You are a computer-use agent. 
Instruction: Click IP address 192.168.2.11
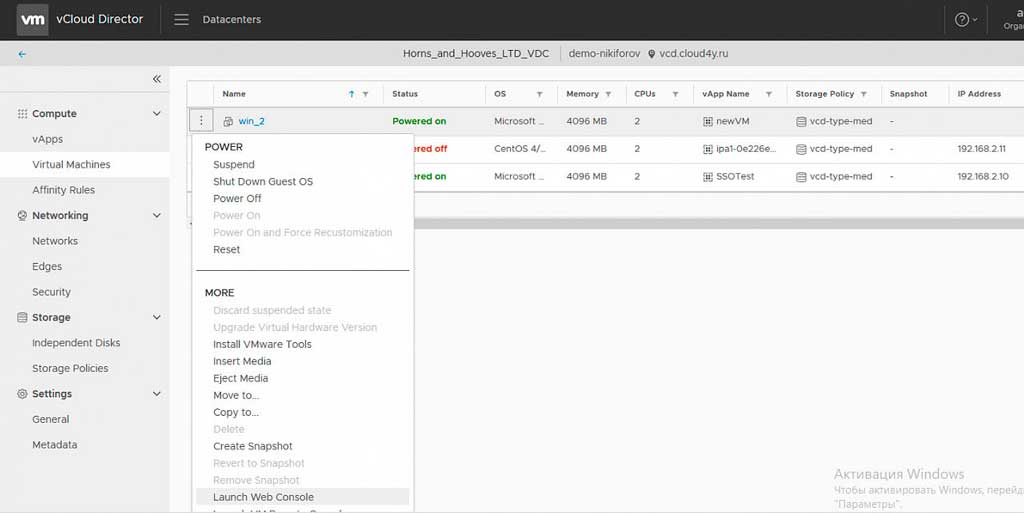pos(982,149)
